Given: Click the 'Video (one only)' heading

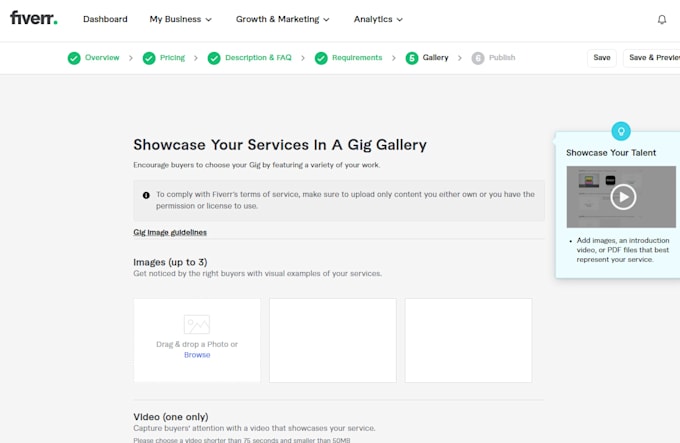Looking at the screenshot, I should [171, 417].
